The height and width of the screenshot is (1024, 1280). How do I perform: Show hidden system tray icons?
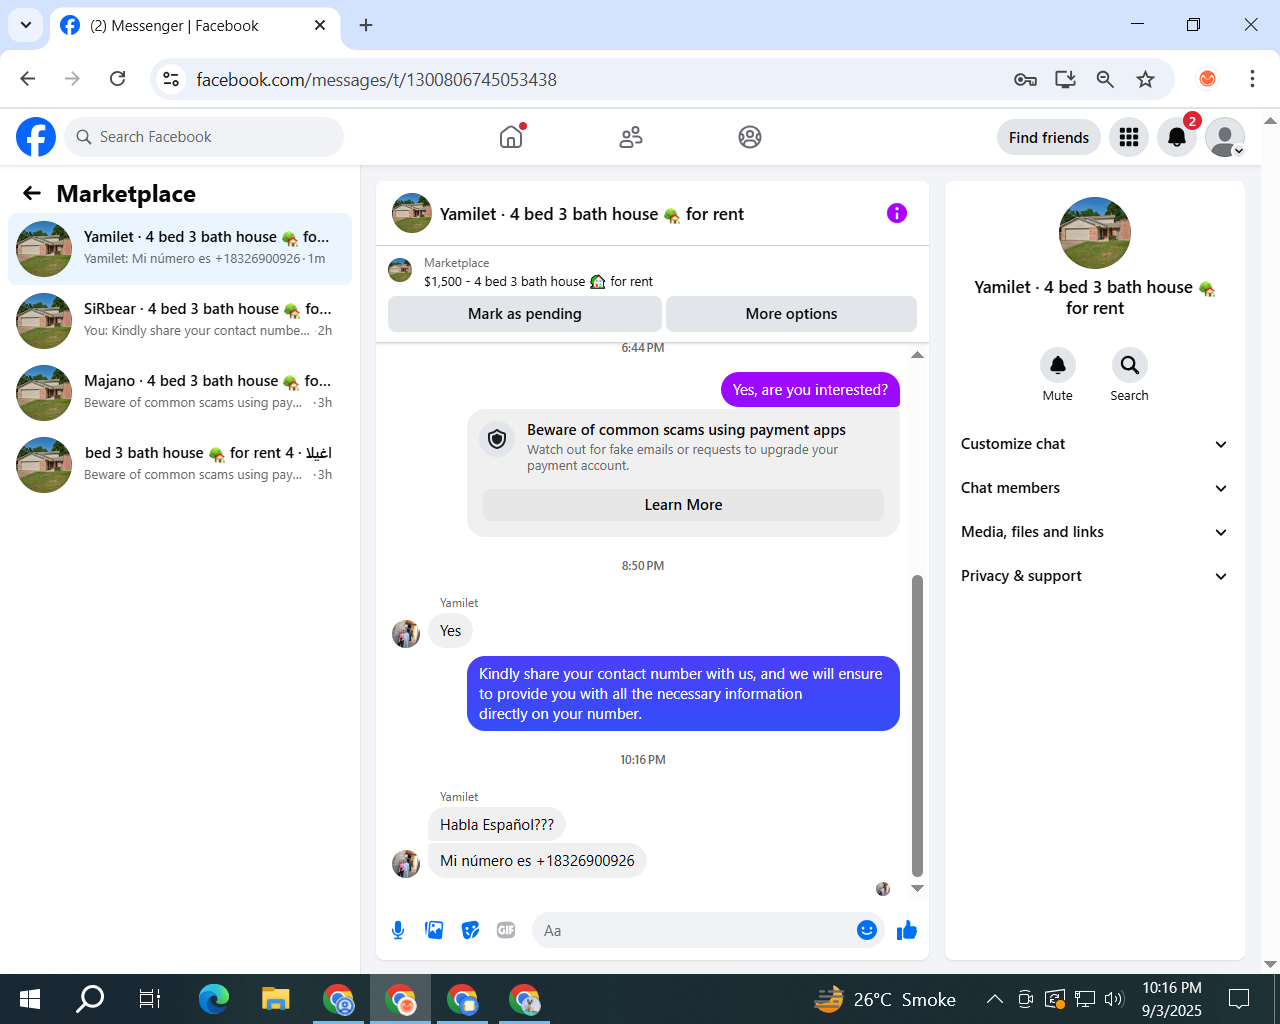[x=995, y=998]
